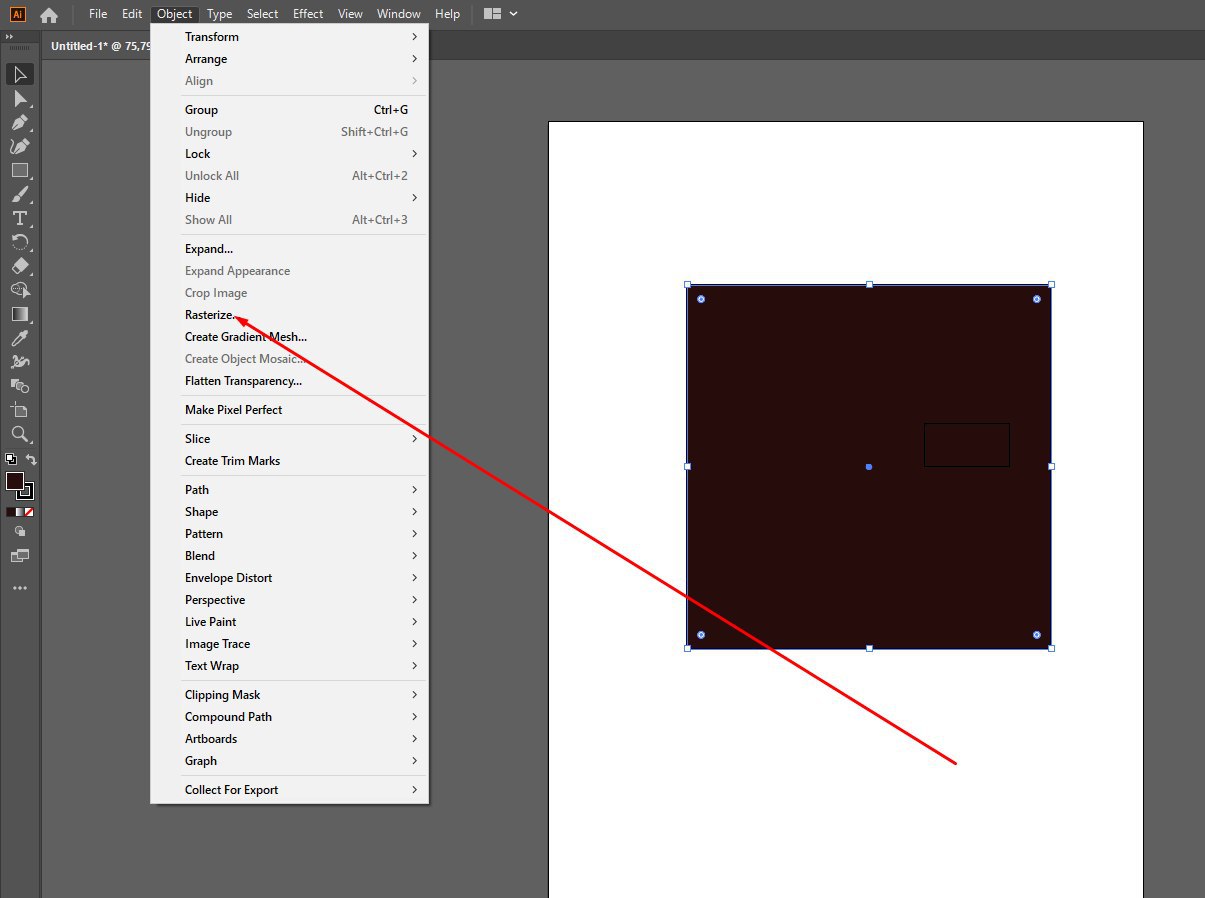Image resolution: width=1205 pixels, height=898 pixels.
Task: Expand the Clipping Mask submenu
Action: pyautogui.click(x=289, y=695)
